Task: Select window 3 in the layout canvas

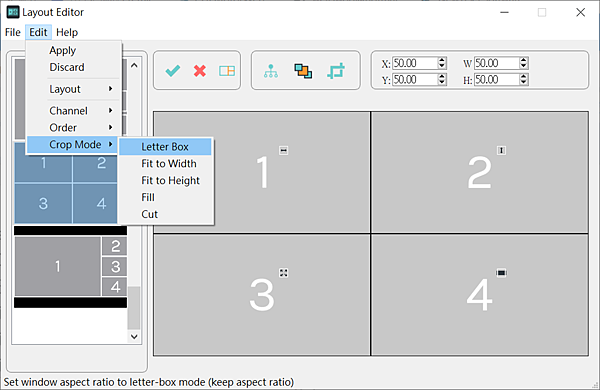Action: click(x=262, y=295)
